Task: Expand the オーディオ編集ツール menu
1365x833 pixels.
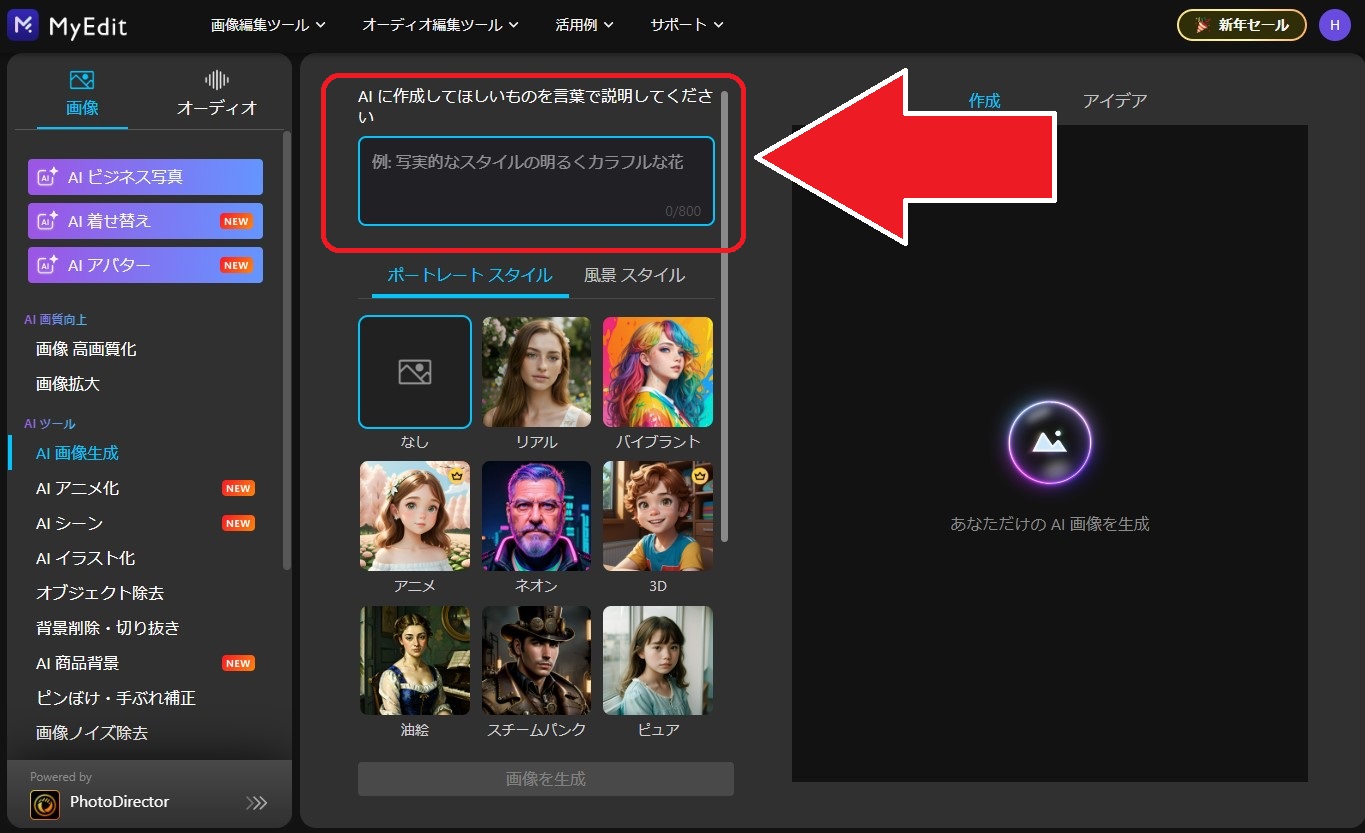Action: 441,25
